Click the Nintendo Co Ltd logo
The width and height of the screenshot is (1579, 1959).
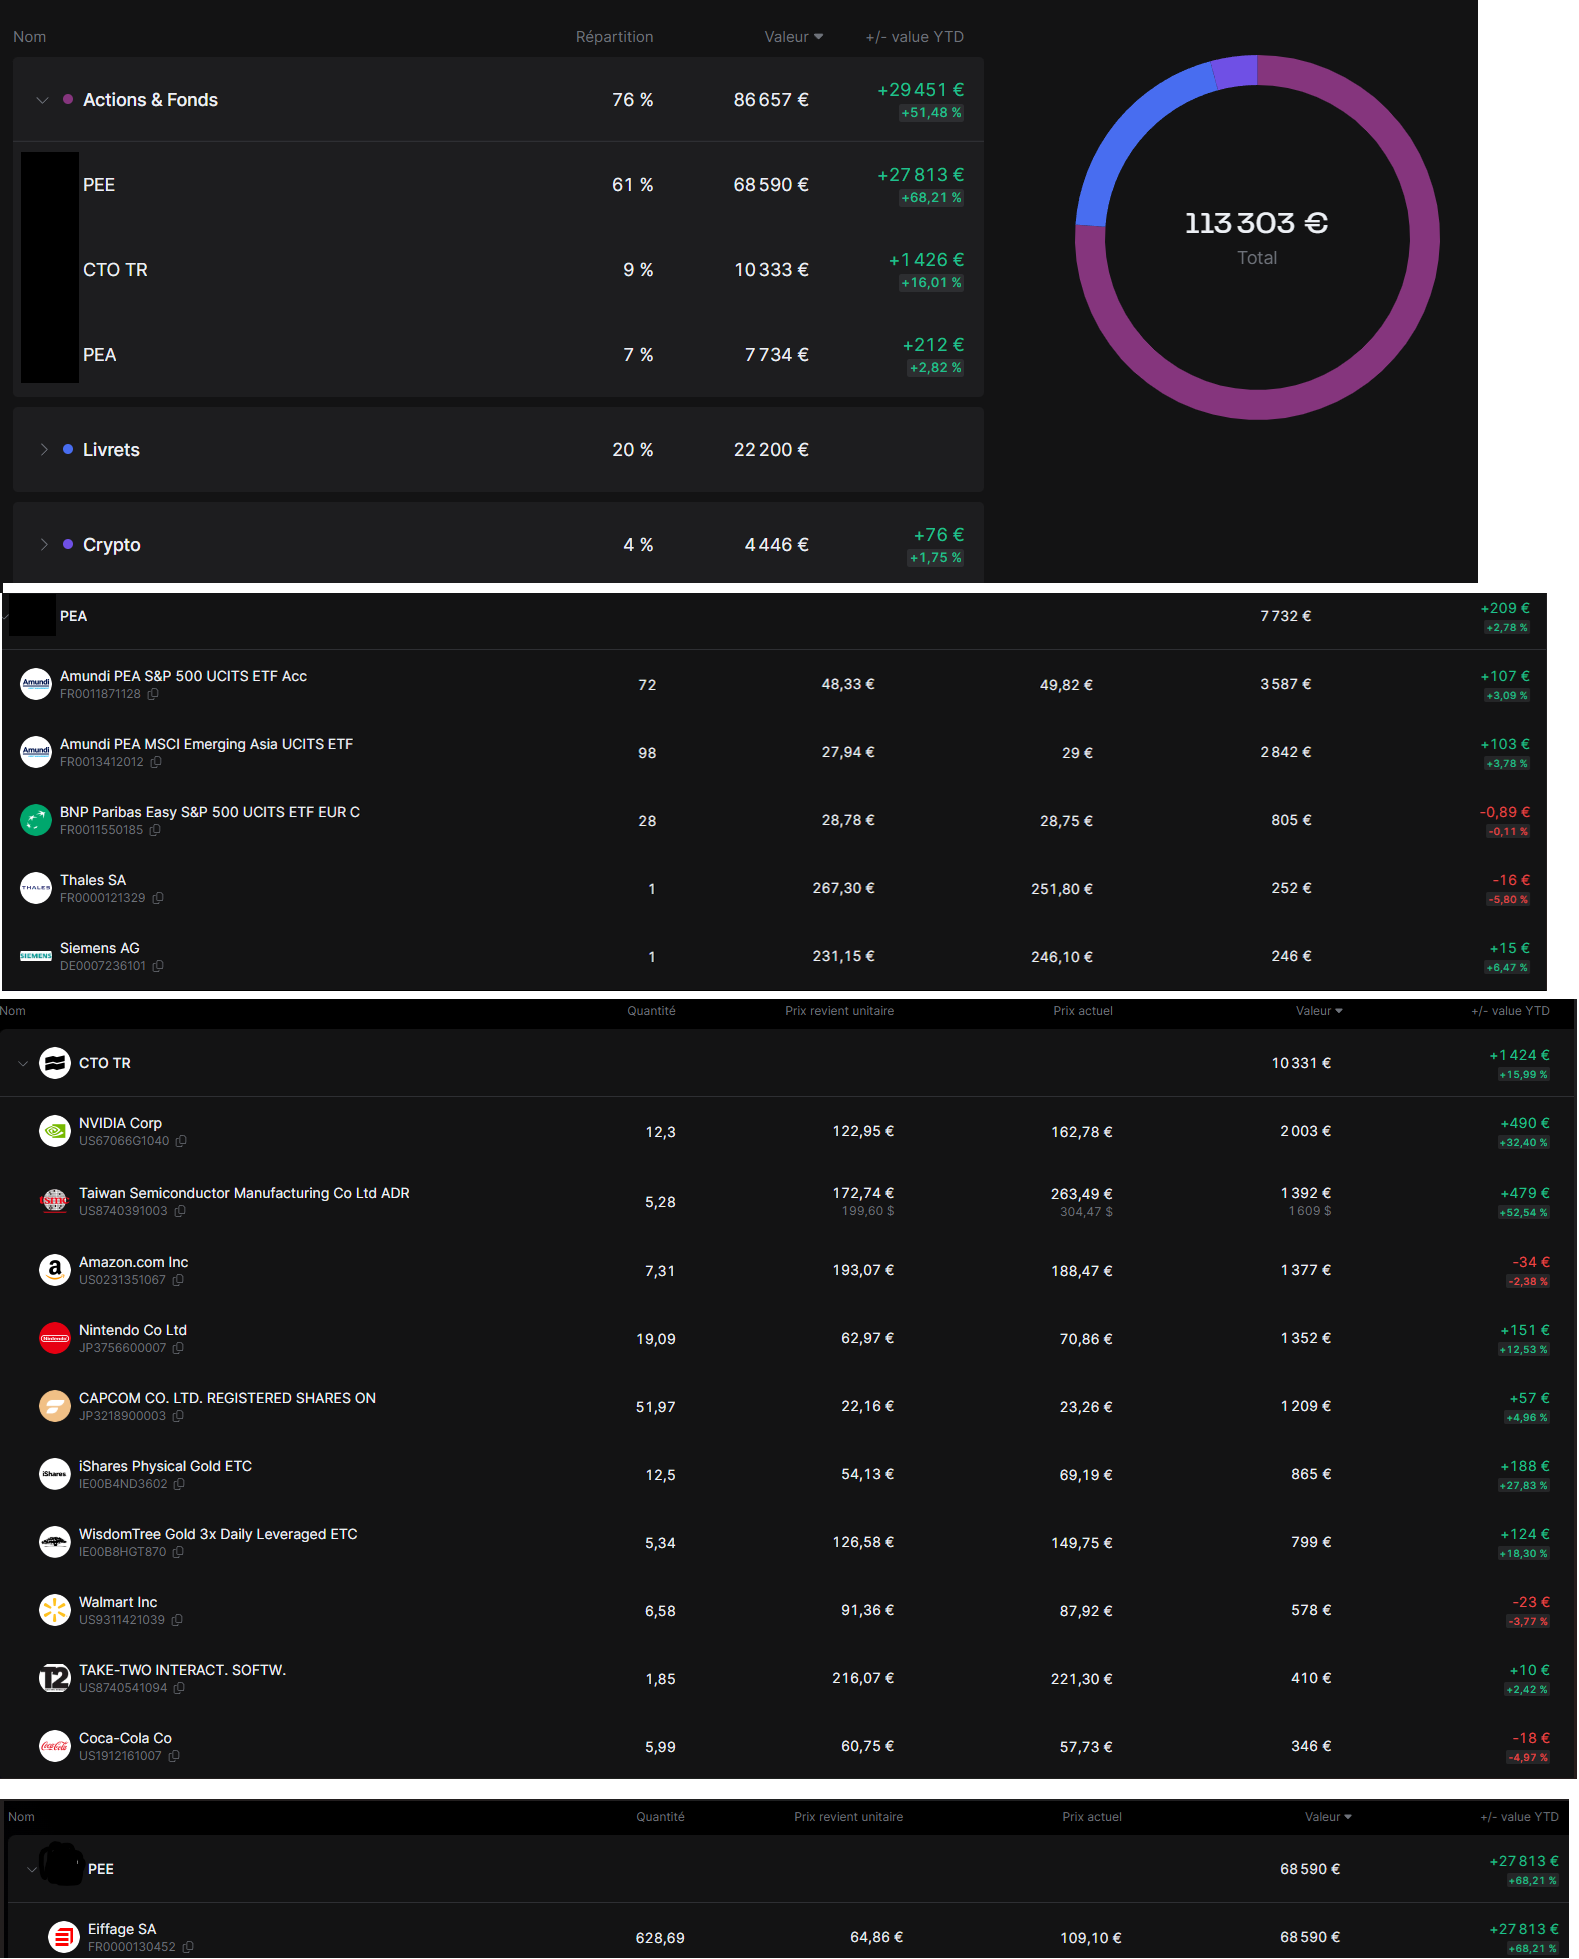(55, 1338)
